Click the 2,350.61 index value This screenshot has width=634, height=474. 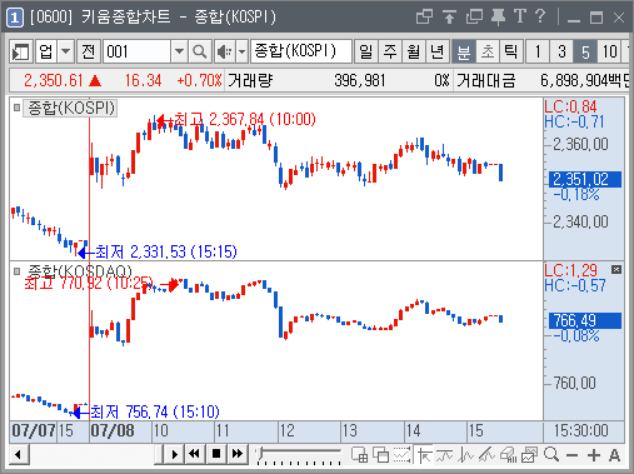tap(53, 80)
